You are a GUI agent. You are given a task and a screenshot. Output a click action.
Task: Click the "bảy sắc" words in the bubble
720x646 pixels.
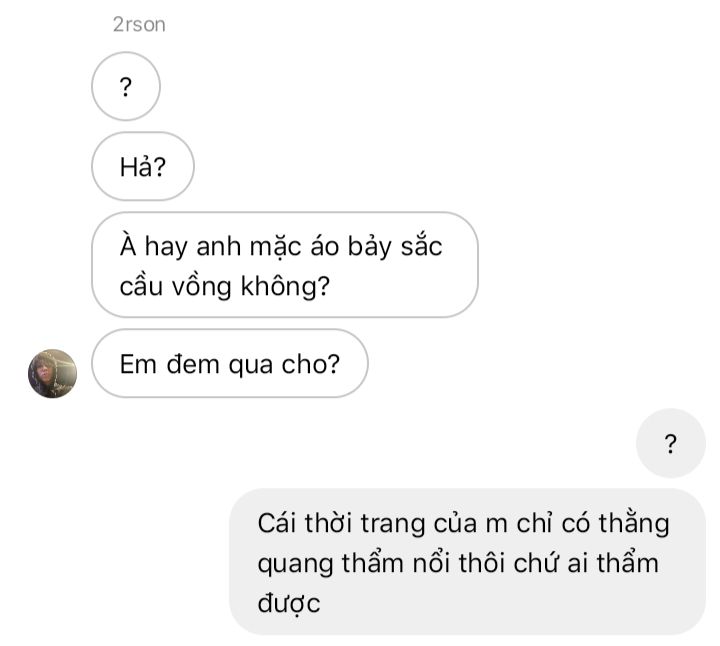point(394,247)
